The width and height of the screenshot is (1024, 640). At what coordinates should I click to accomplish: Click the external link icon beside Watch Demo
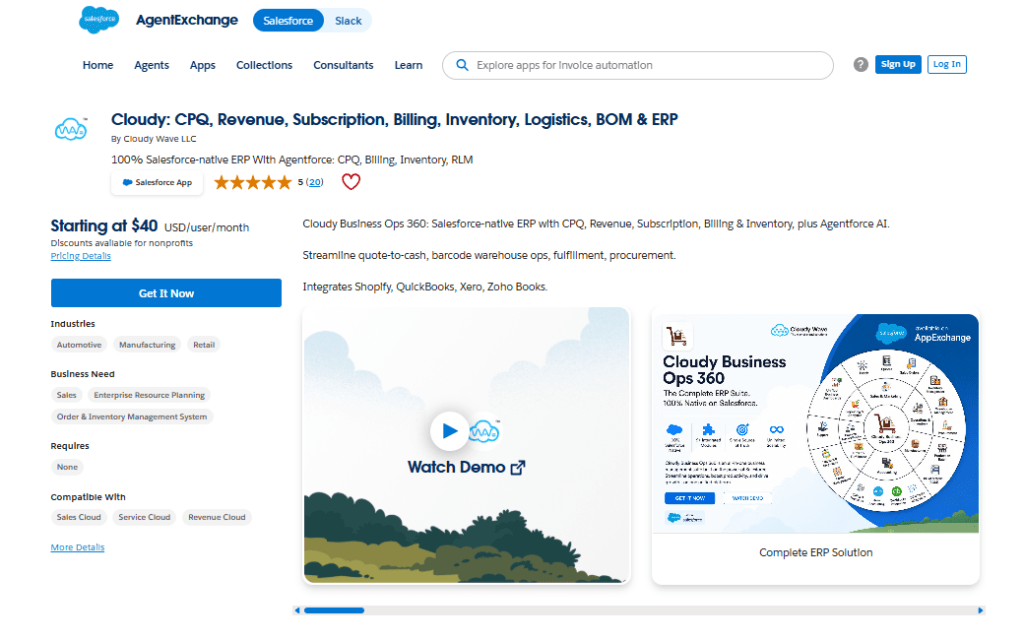point(518,467)
